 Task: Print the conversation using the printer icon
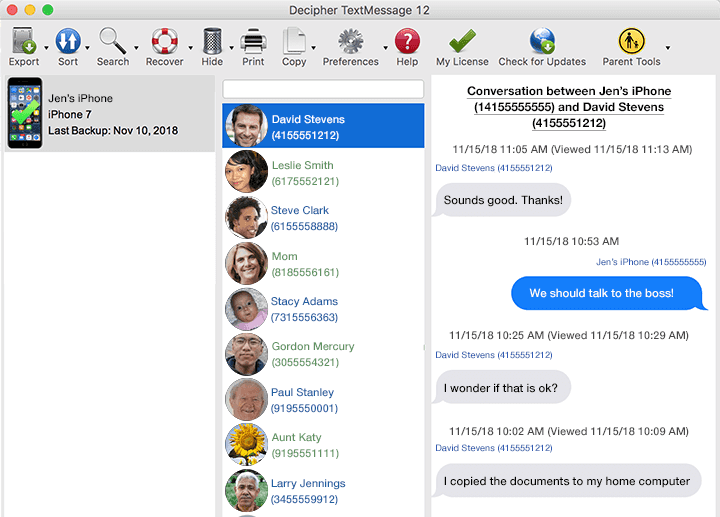[x=253, y=42]
